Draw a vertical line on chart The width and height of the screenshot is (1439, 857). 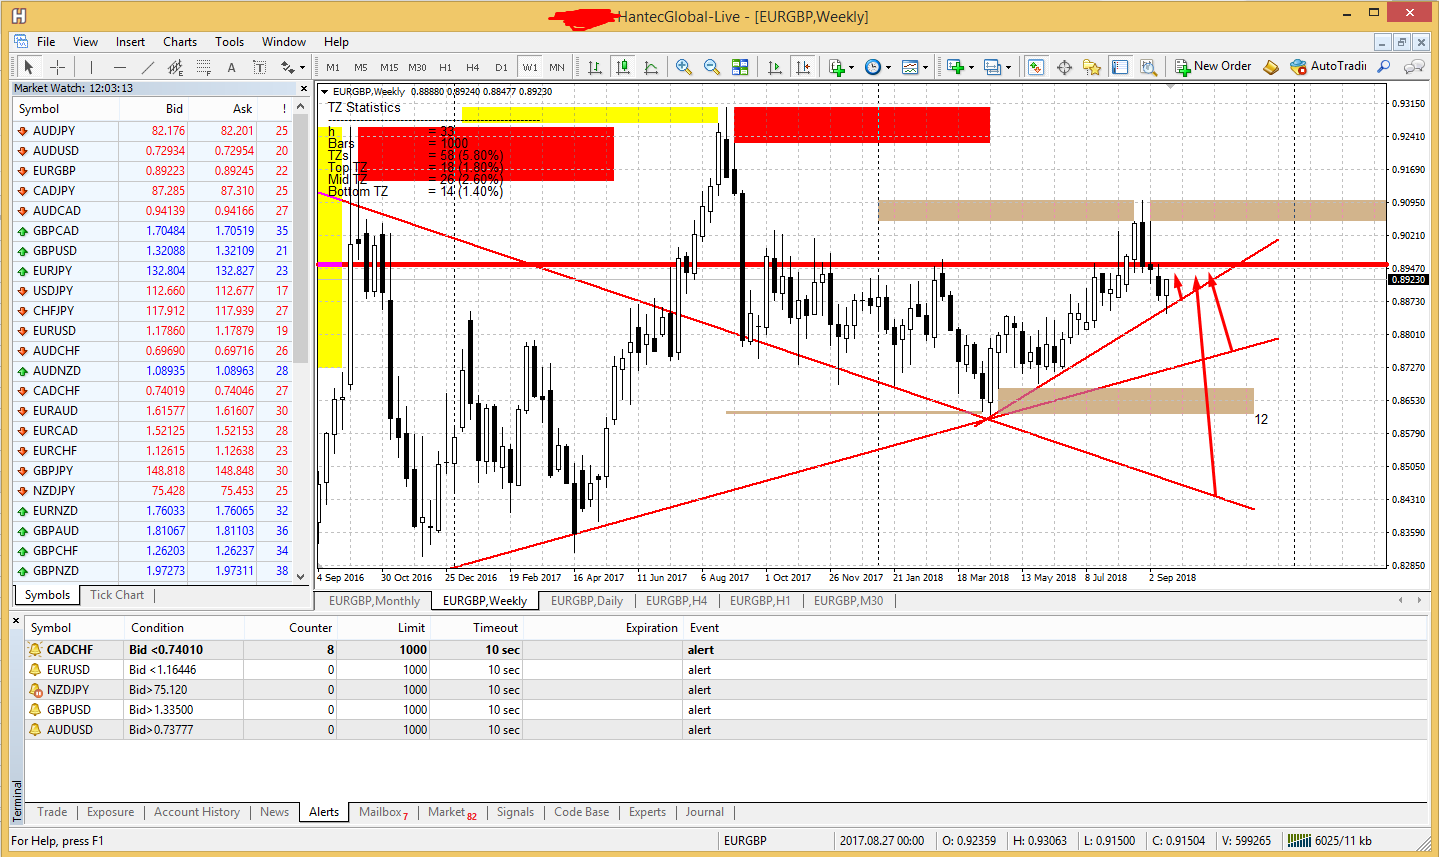(91, 67)
